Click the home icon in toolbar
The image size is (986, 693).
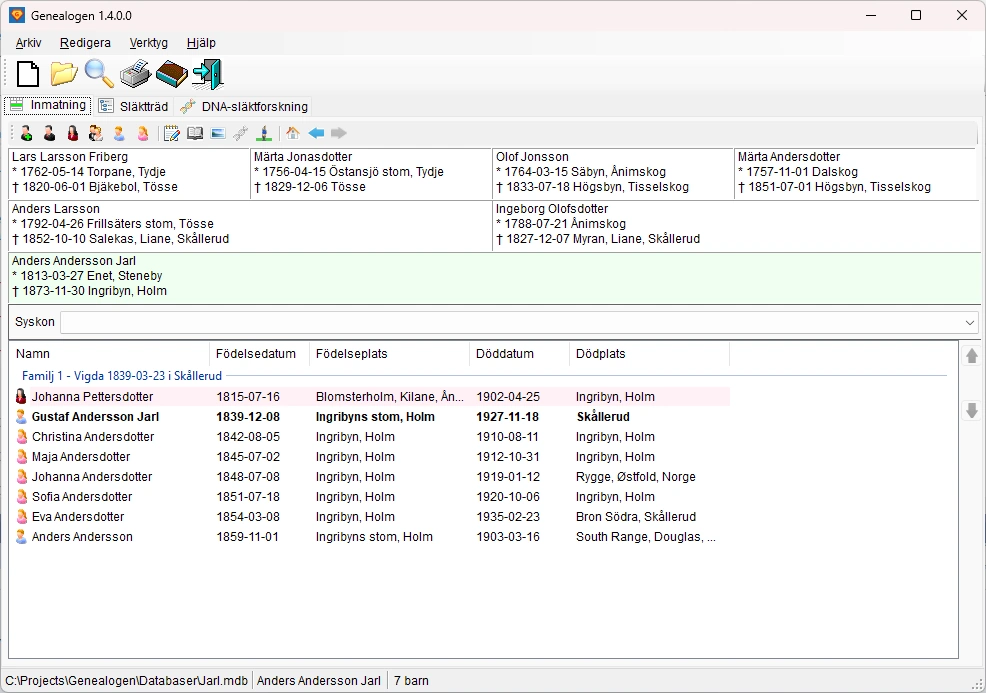coord(293,133)
